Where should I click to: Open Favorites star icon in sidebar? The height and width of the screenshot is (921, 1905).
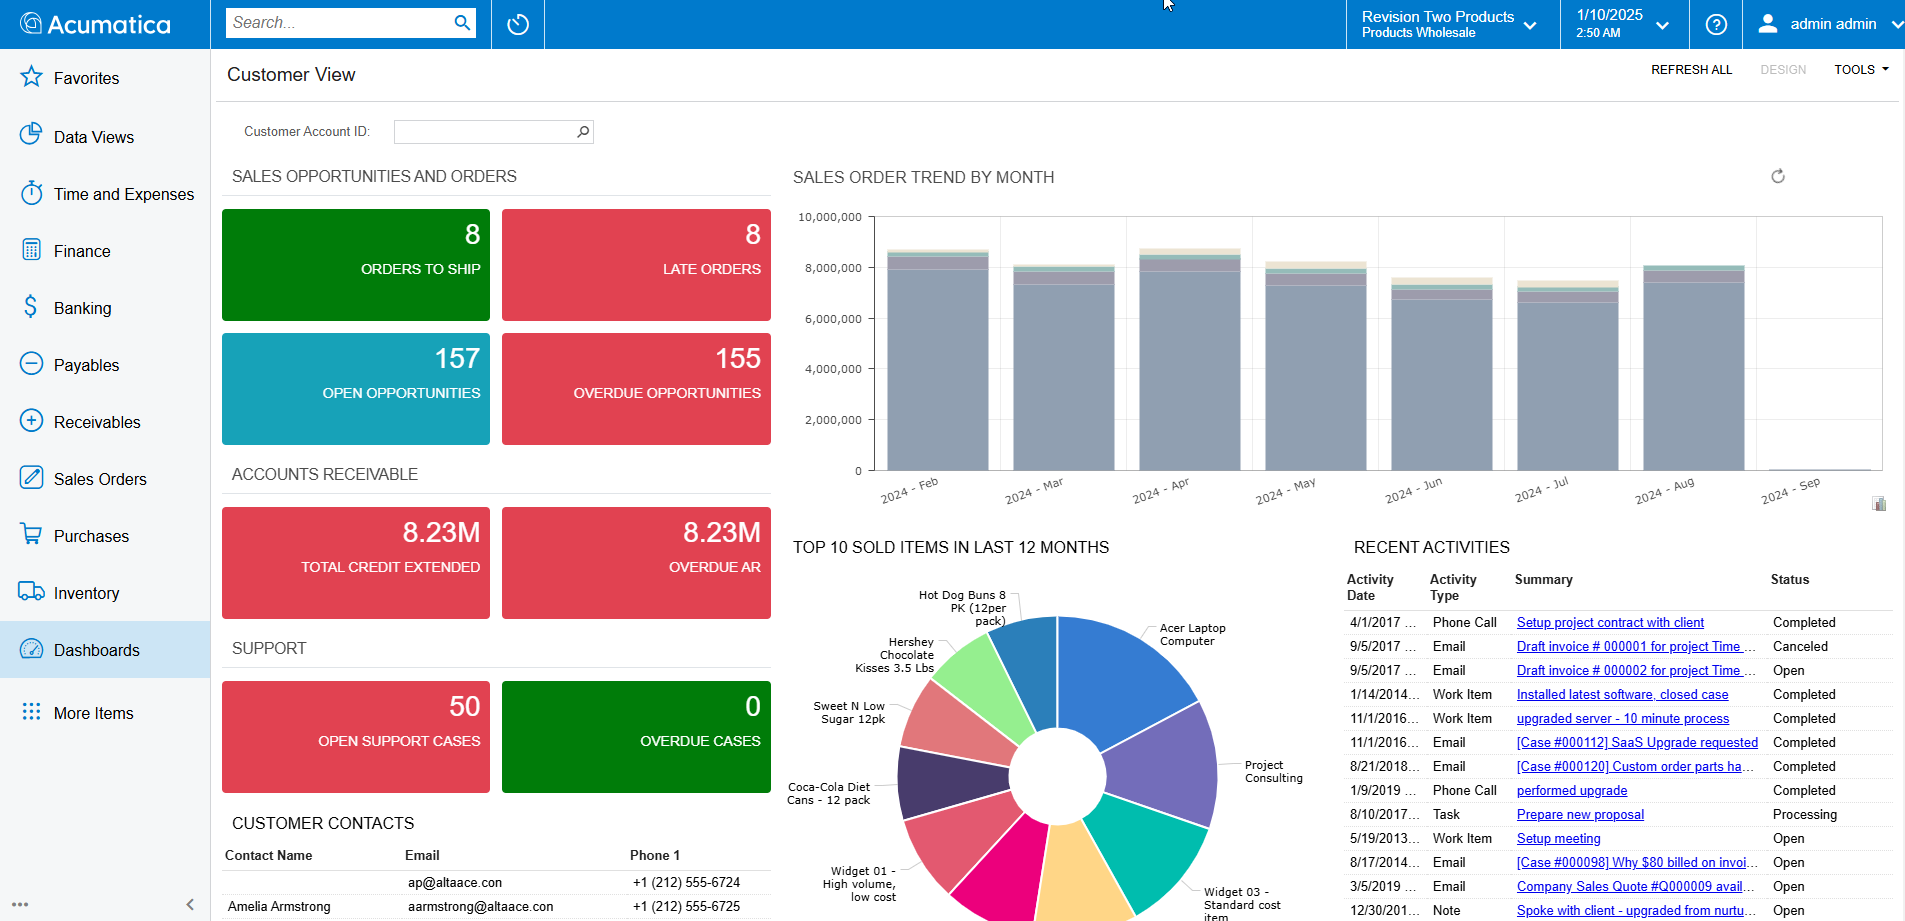[31, 77]
